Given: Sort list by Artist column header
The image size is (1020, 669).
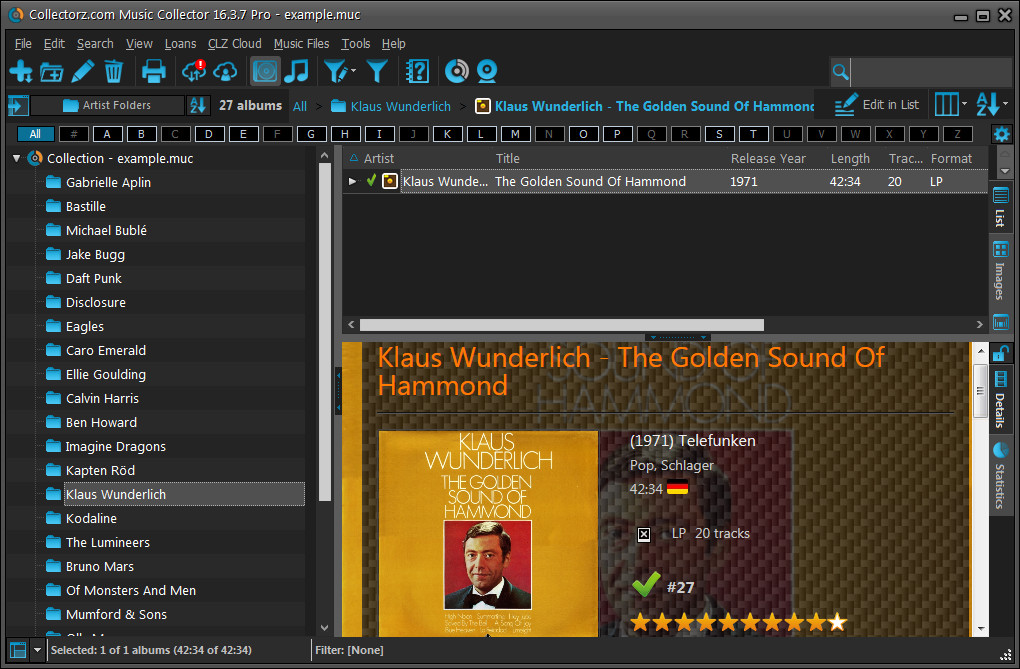Looking at the screenshot, I should coord(379,158).
